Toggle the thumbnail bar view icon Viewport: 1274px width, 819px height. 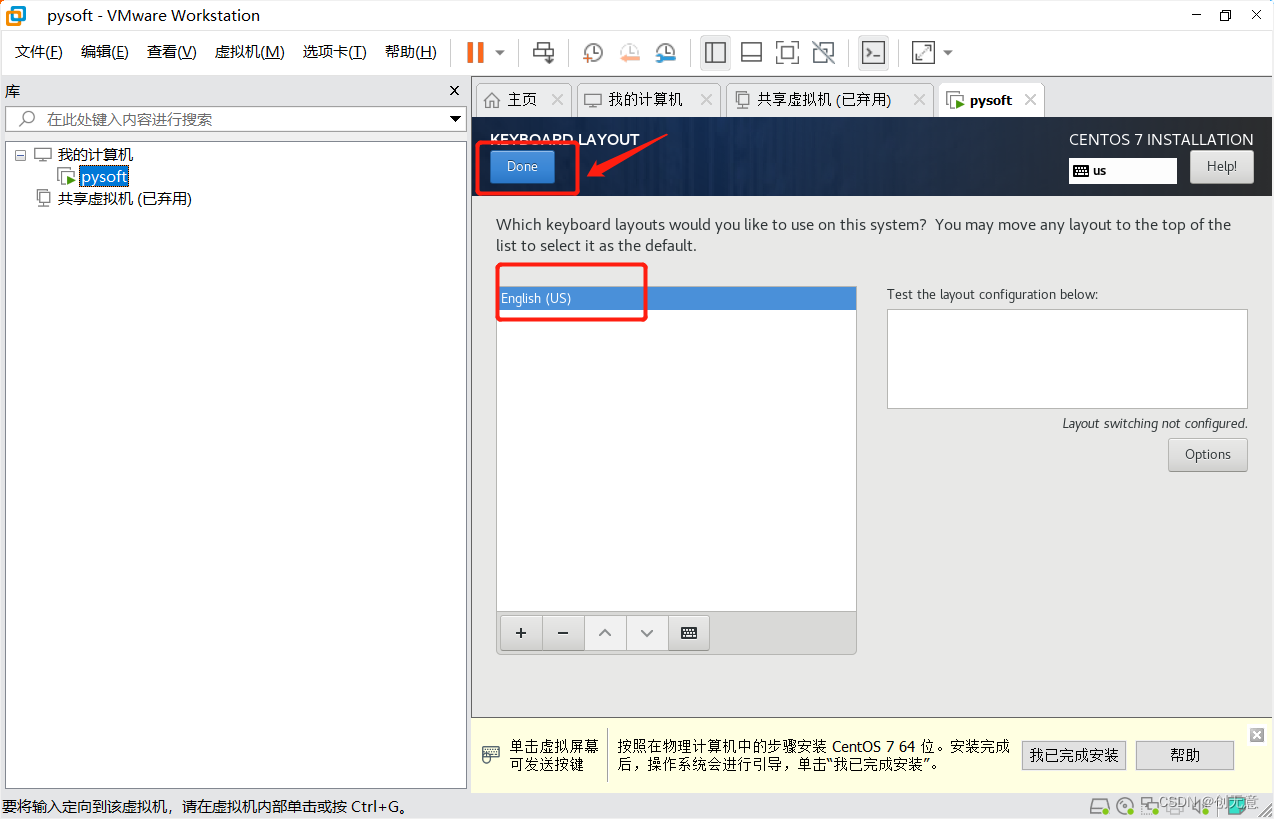751,52
